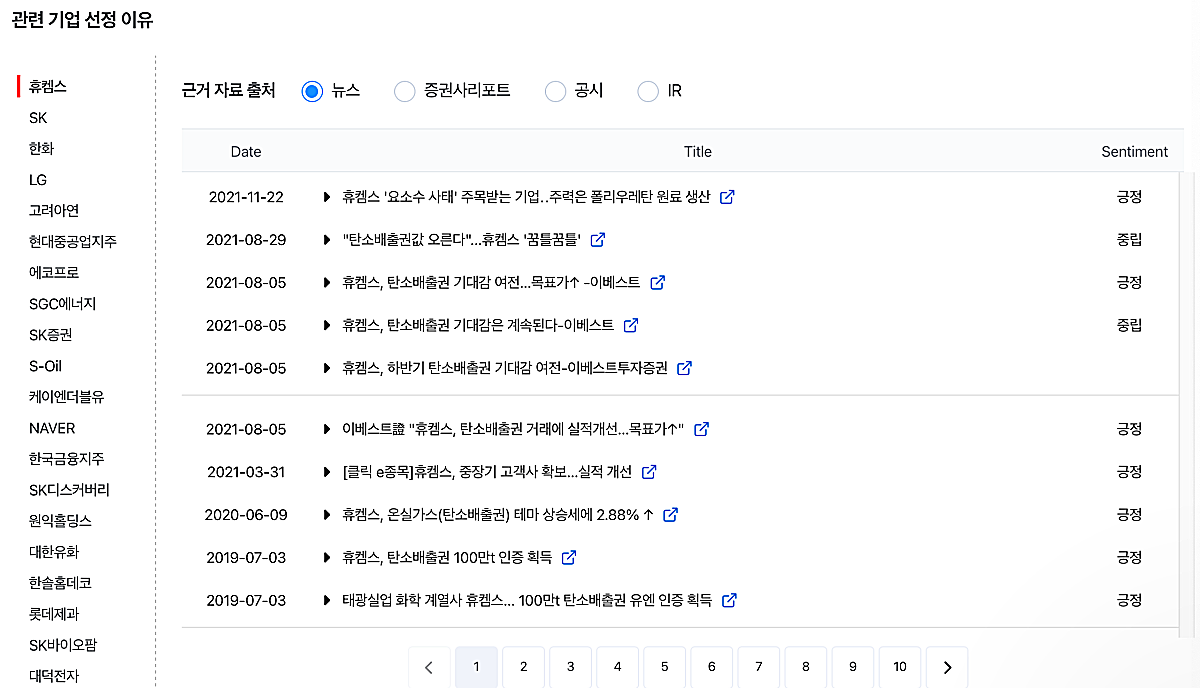This screenshot has height=688, width=1200.
Task: Select LG in the company list
Action: click(38, 180)
